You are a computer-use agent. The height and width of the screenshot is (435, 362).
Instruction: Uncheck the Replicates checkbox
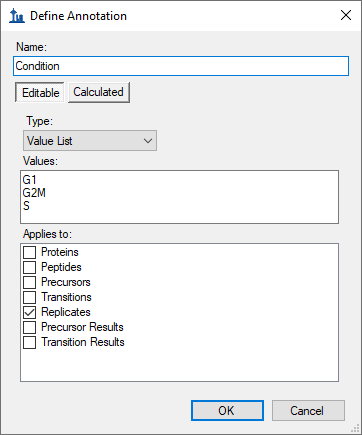point(29,312)
